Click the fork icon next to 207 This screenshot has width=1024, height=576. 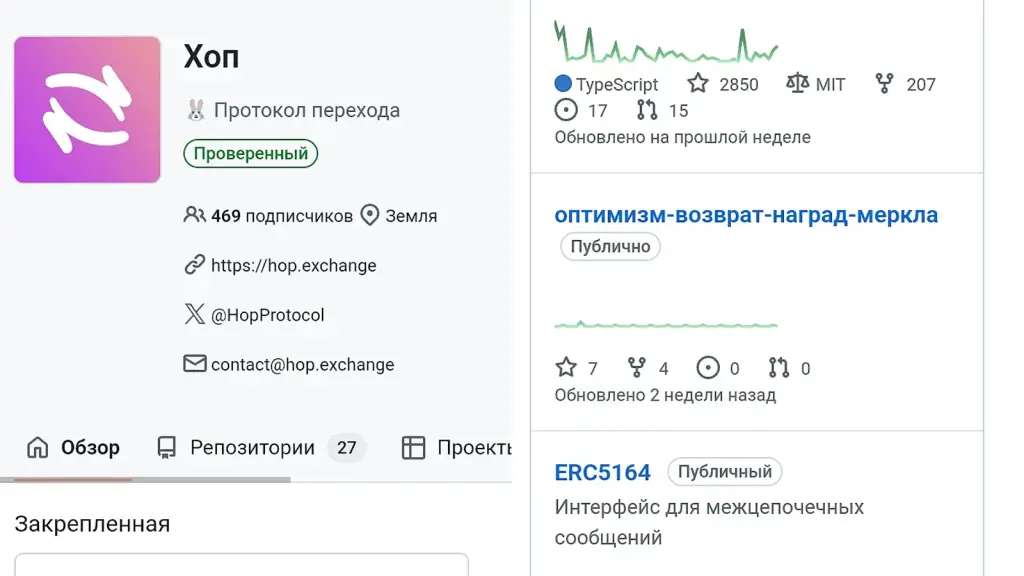(x=884, y=83)
